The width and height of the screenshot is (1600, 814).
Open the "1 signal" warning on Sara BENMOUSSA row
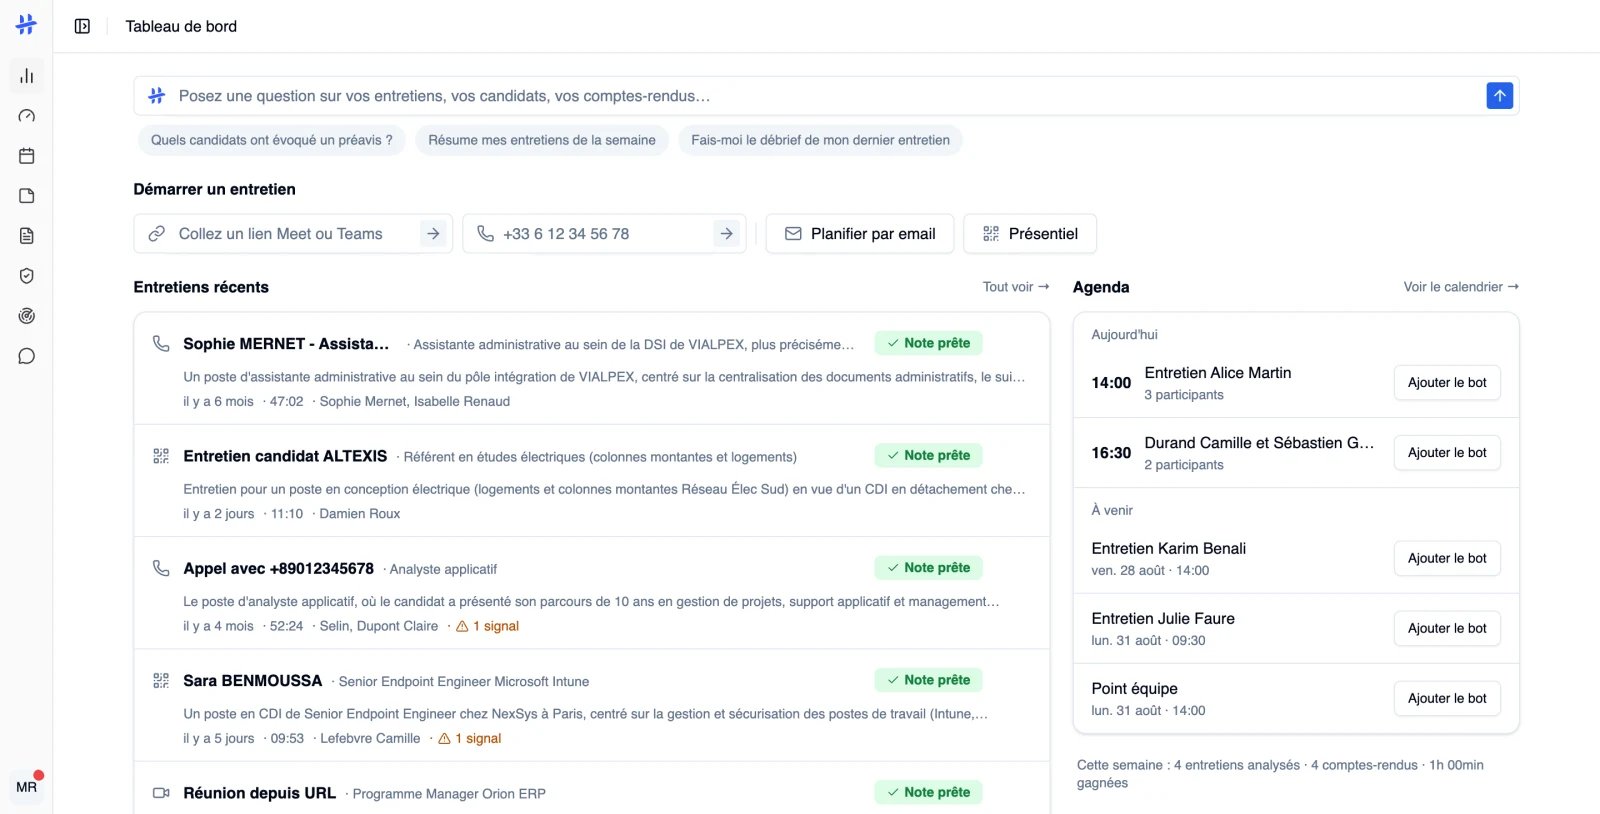470,739
